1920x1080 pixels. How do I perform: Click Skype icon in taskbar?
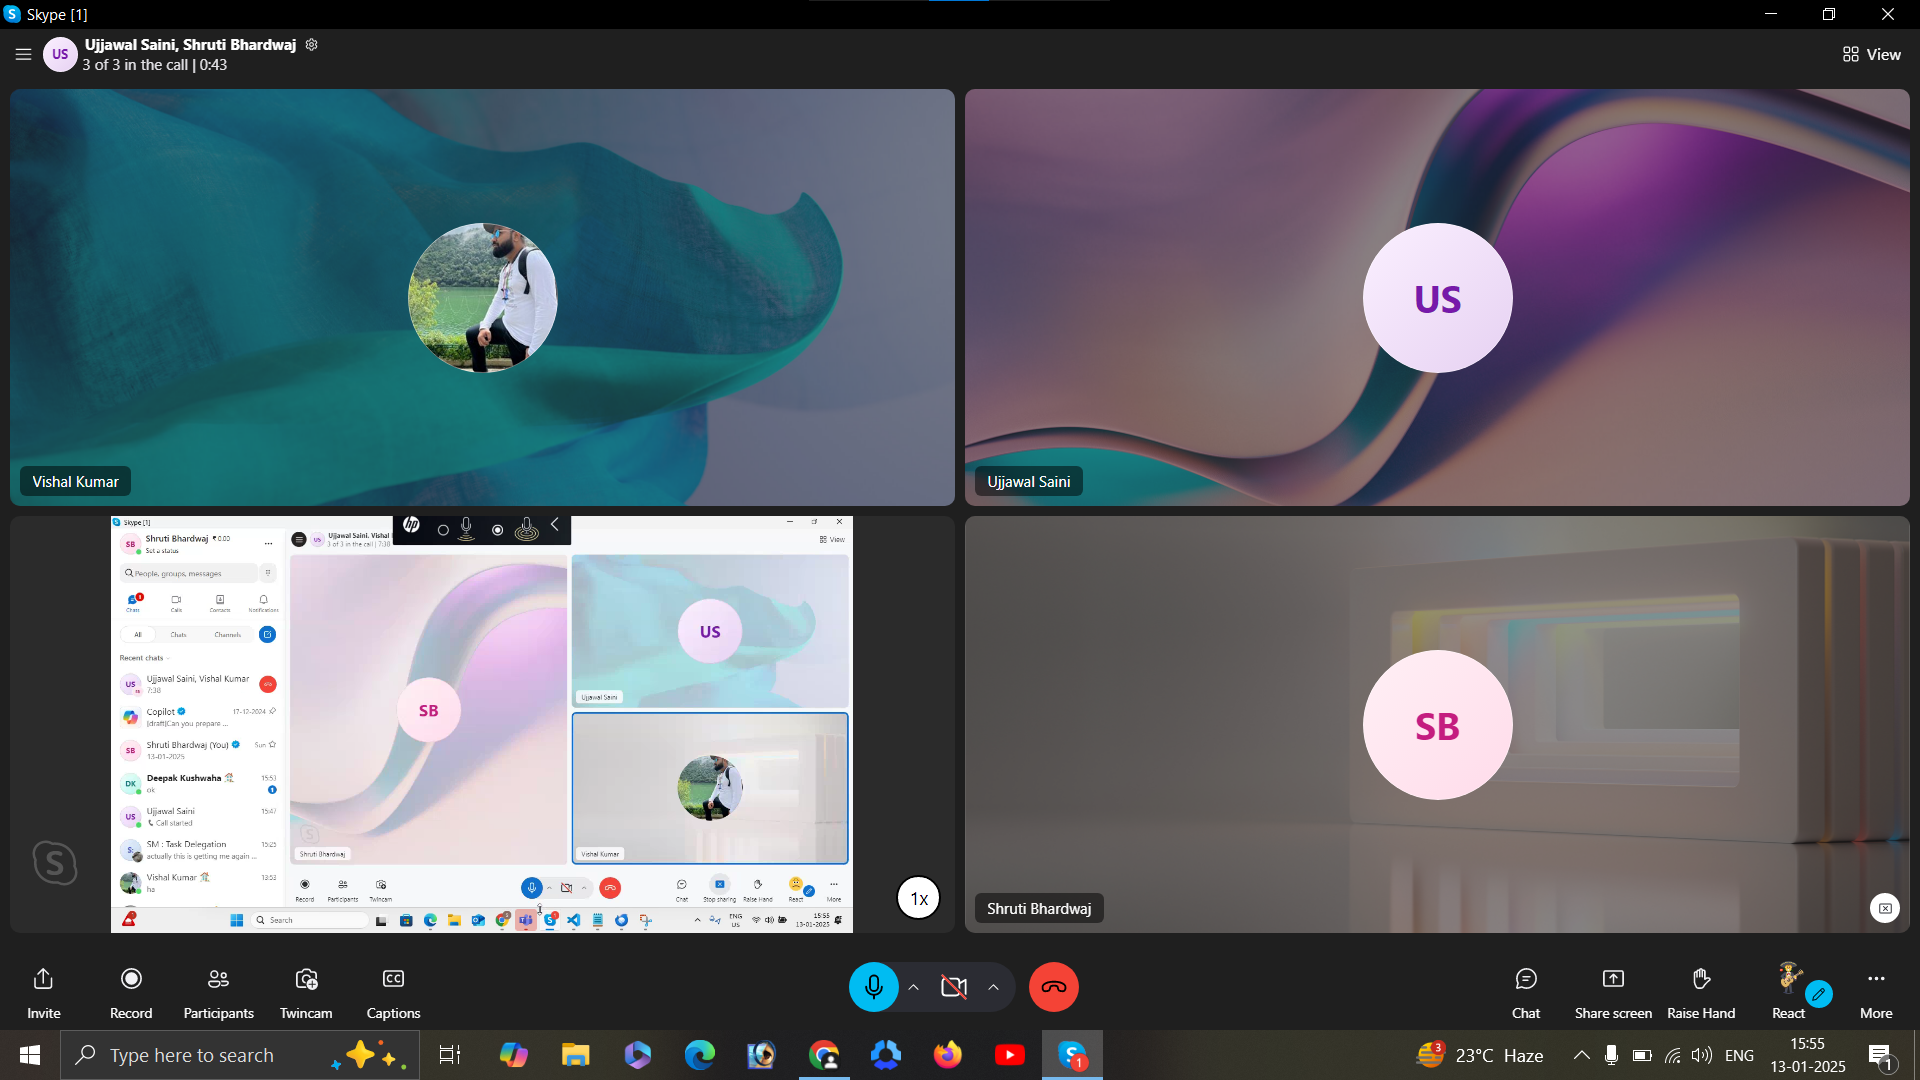[x=1072, y=1055]
